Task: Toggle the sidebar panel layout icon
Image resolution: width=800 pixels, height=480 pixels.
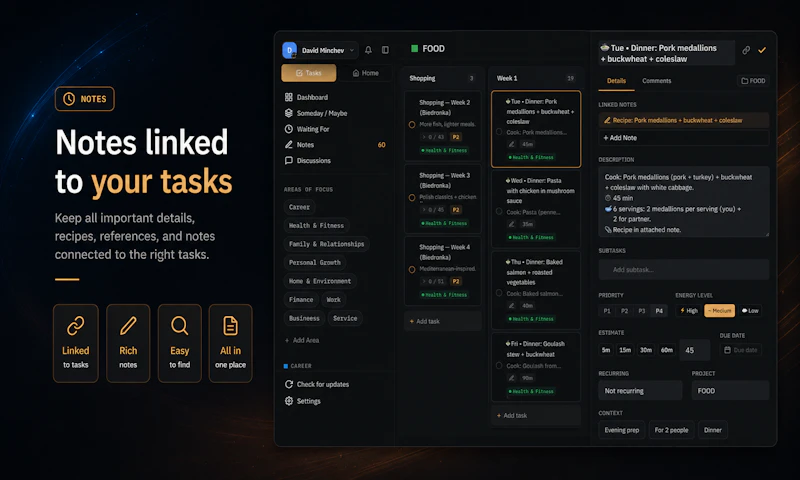Action: [x=385, y=50]
